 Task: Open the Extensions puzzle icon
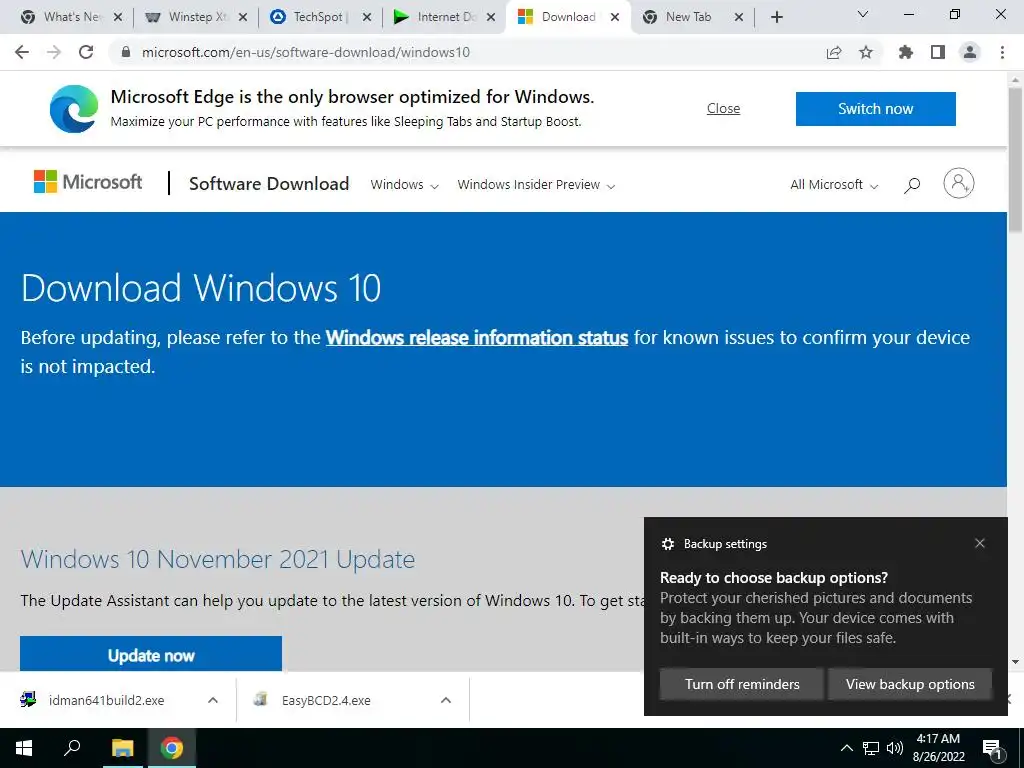906,52
